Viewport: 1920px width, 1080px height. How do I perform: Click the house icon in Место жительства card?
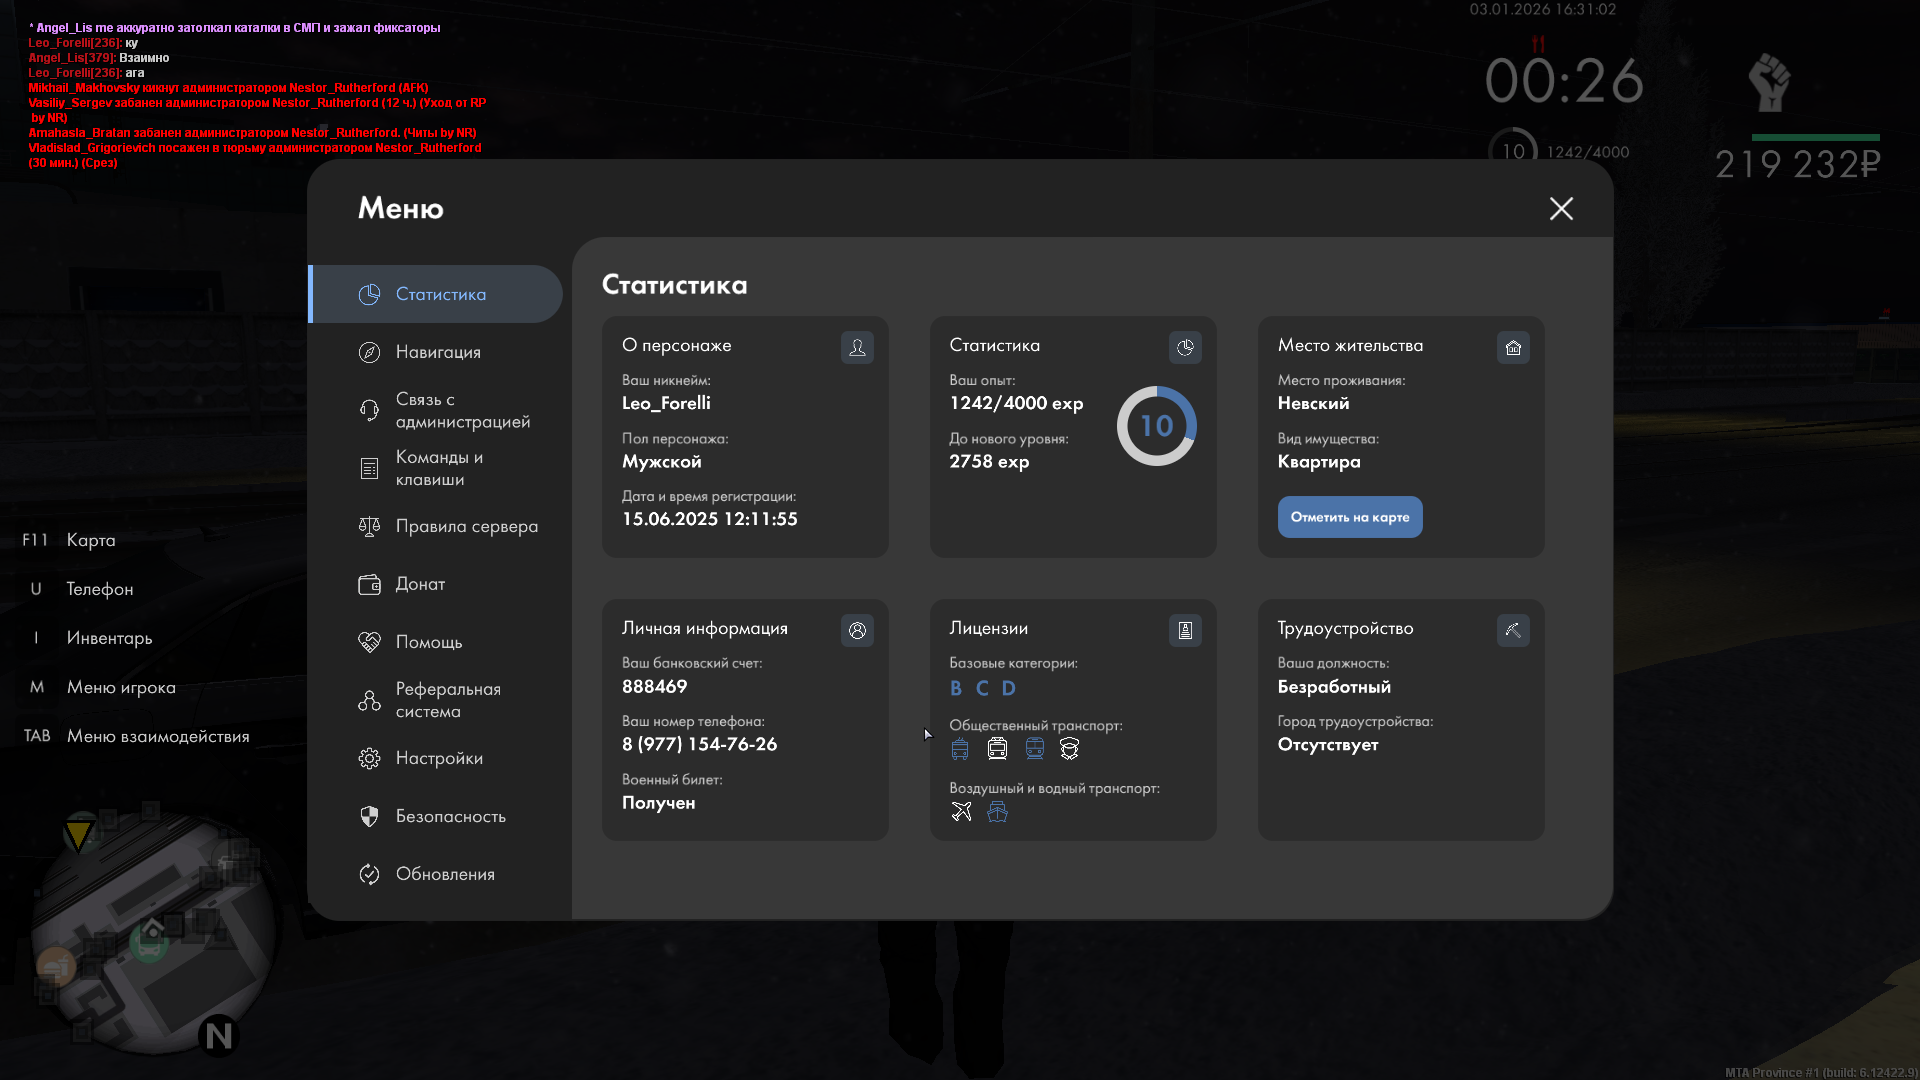[x=1513, y=347]
